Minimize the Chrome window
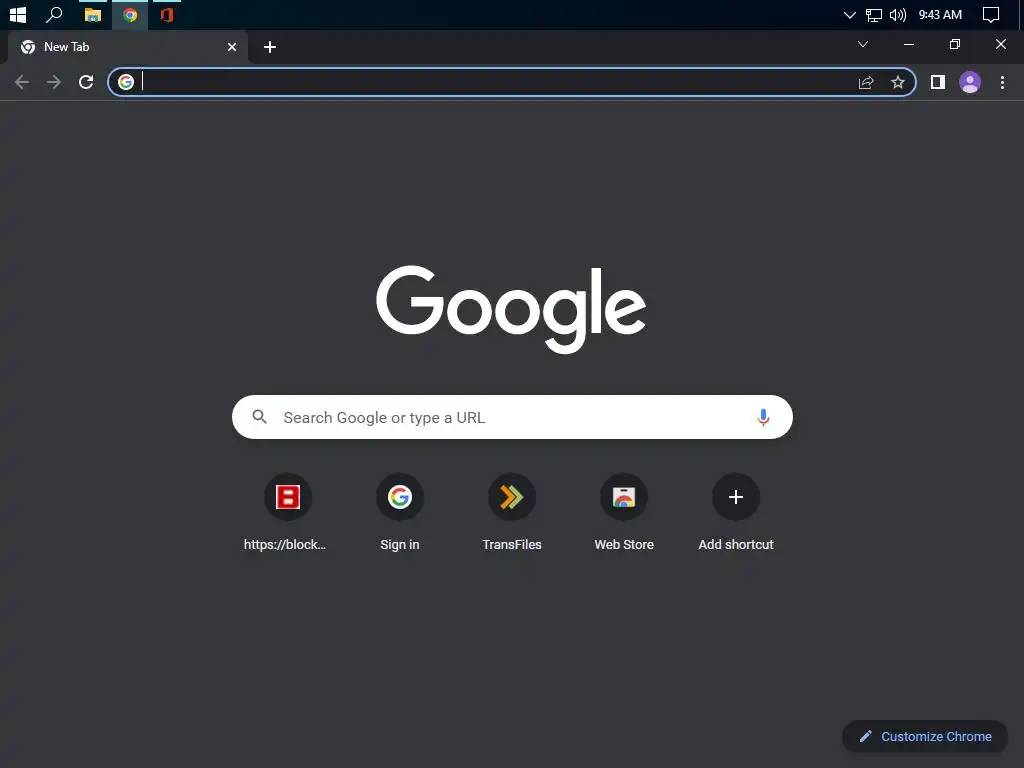This screenshot has width=1024, height=768. pyautogui.click(x=908, y=44)
